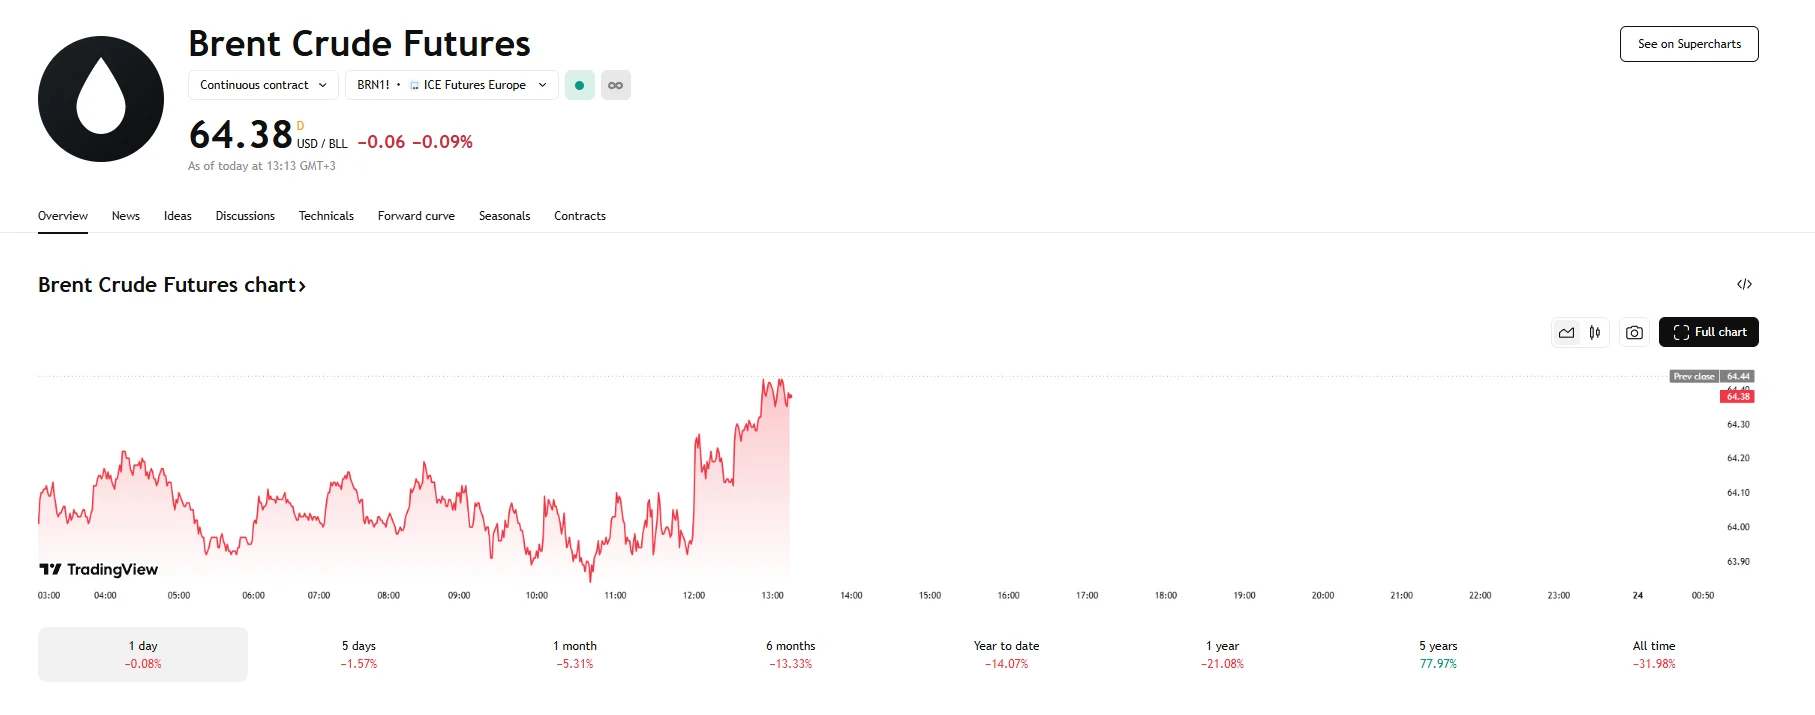Click the green market open status indicator

[x=580, y=85]
